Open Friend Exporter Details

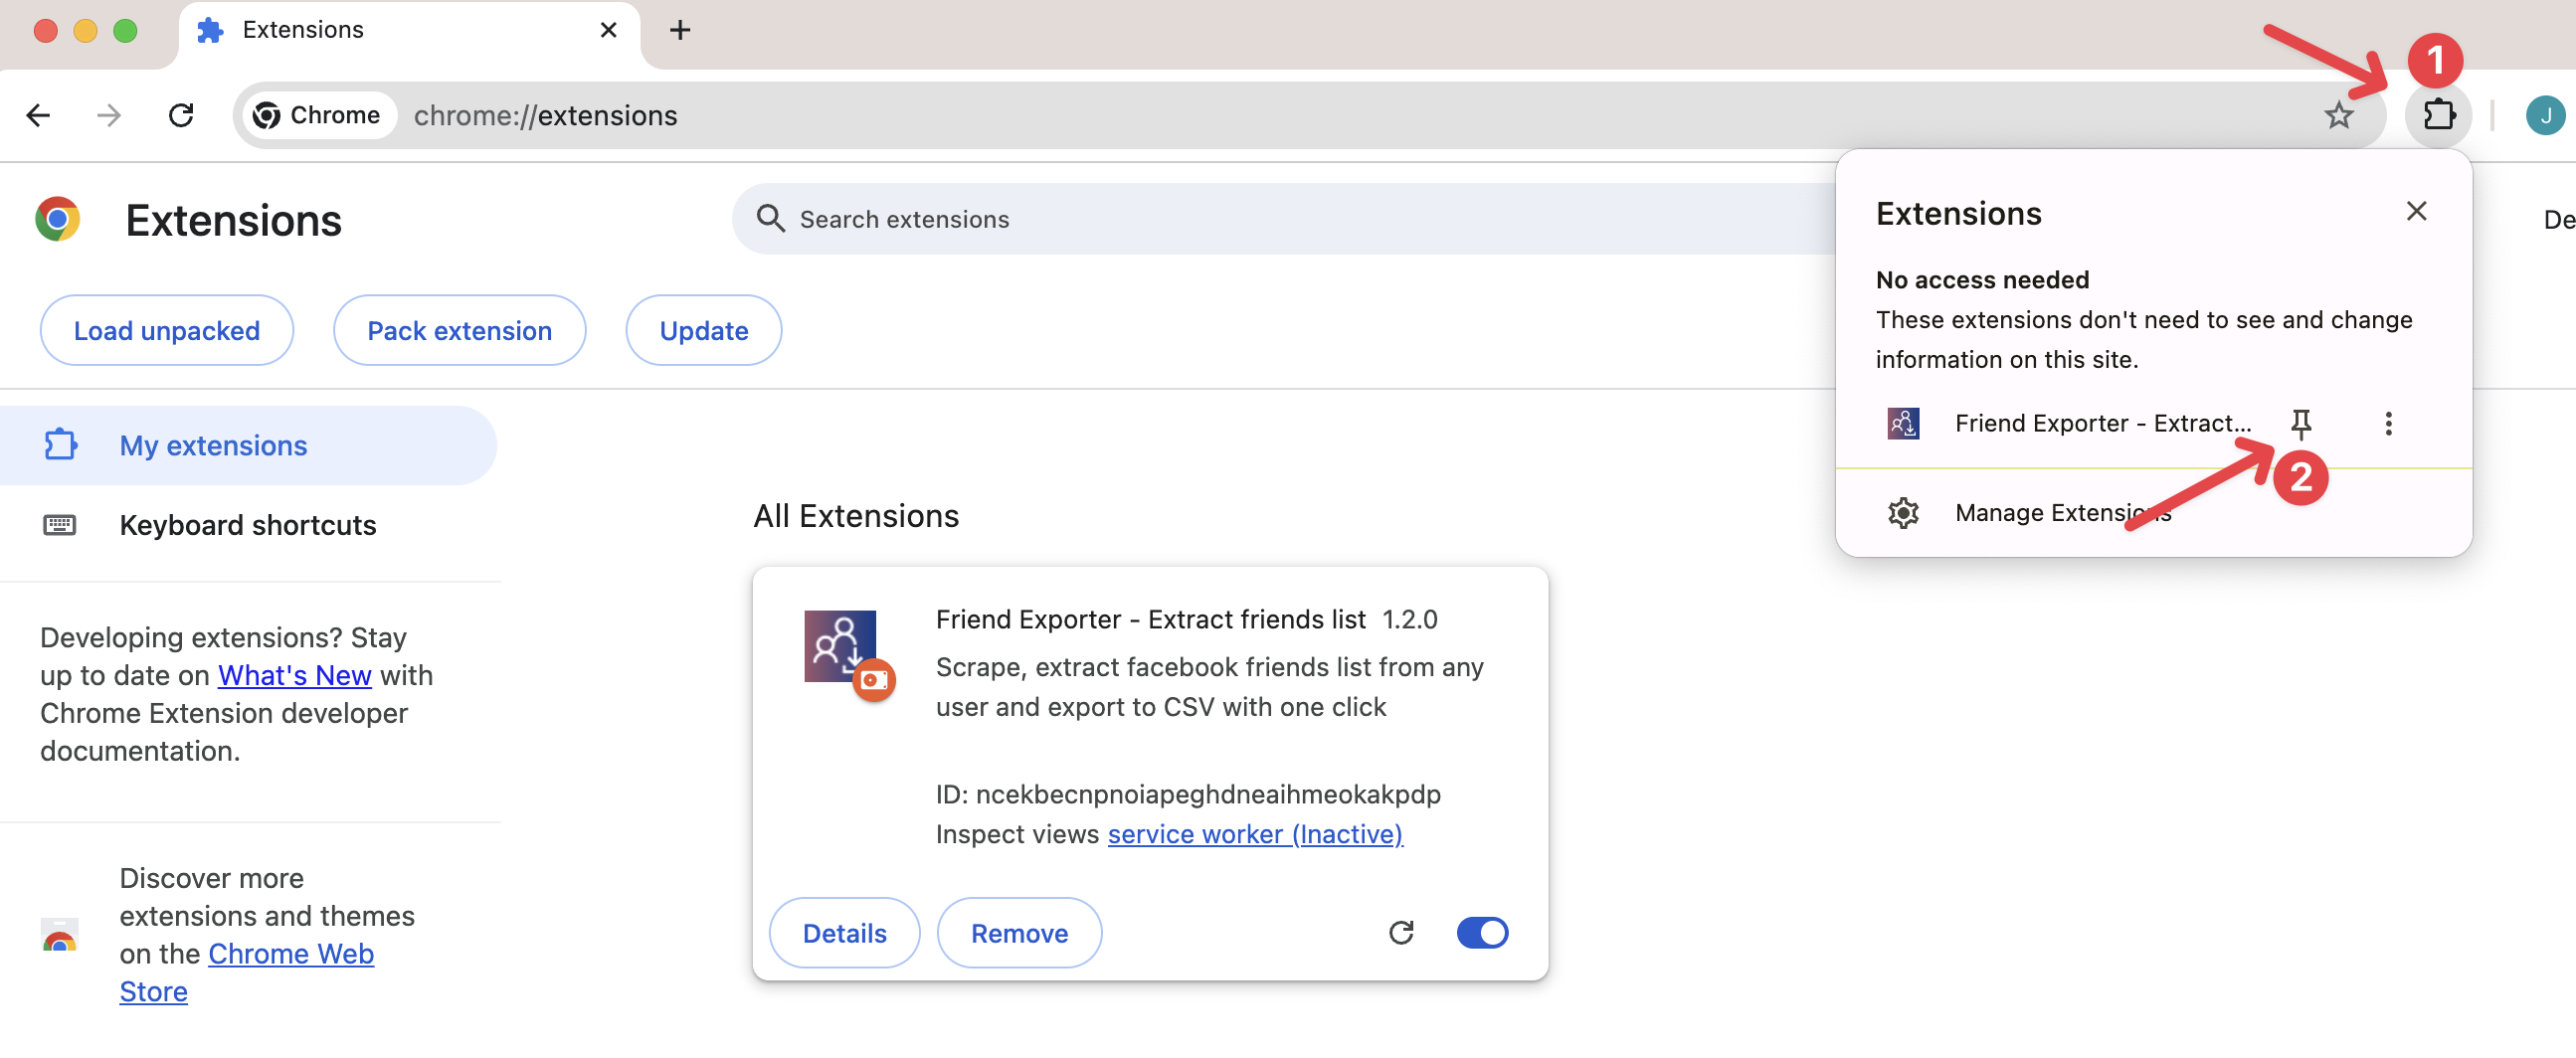844,933
